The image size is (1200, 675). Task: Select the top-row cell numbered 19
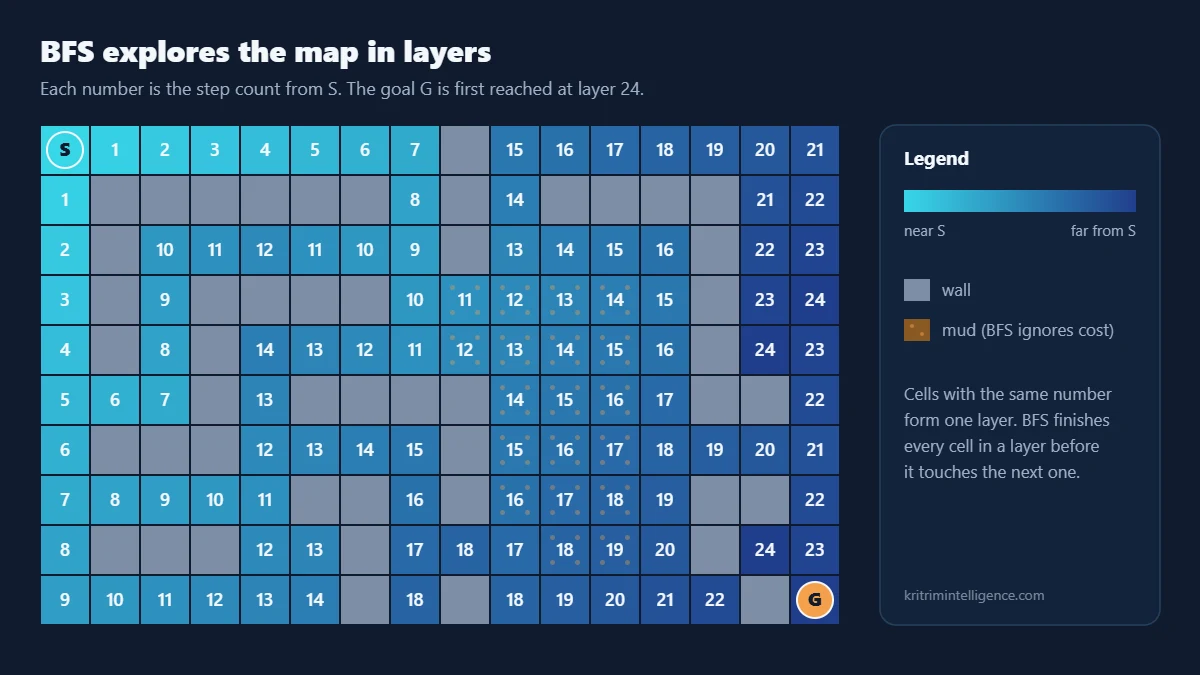click(715, 150)
